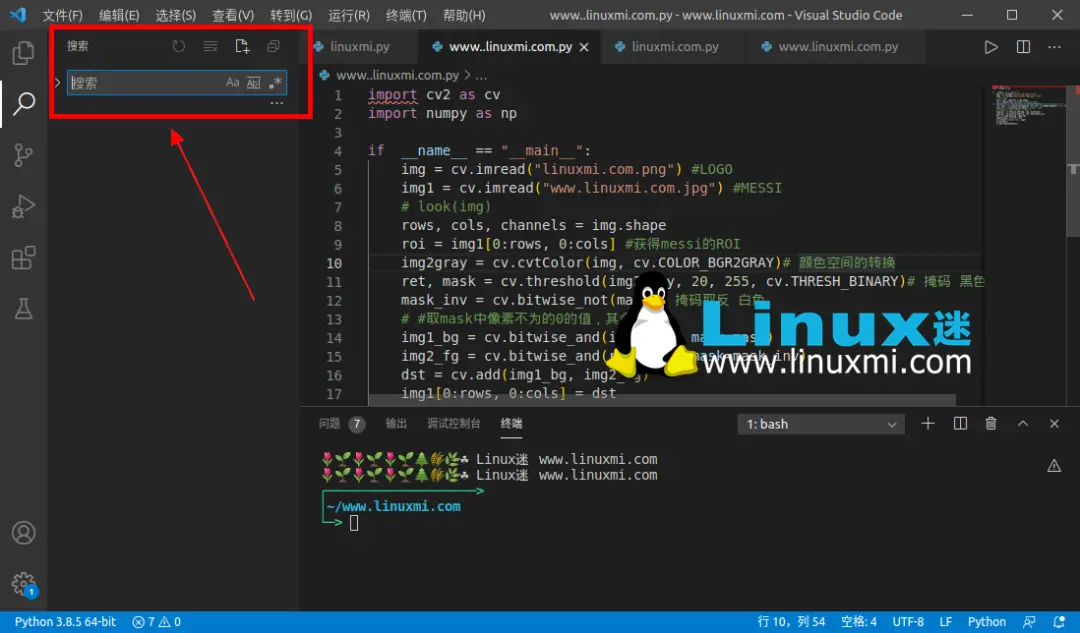1080x633 pixels.
Task: Click the editor minimap
Action: tap(1028, 107)
